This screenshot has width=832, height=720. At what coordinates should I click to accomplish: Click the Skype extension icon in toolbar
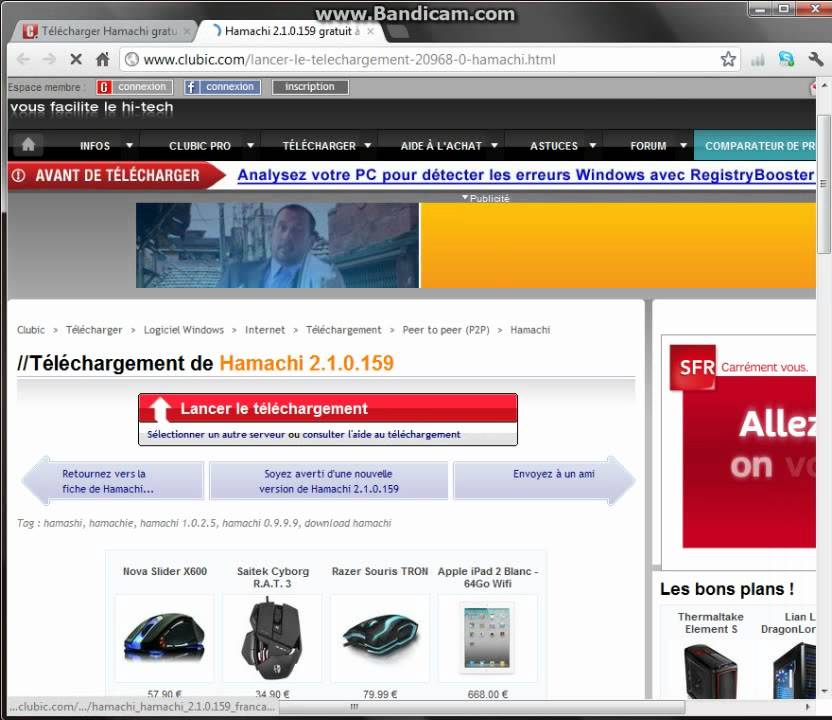786,59
